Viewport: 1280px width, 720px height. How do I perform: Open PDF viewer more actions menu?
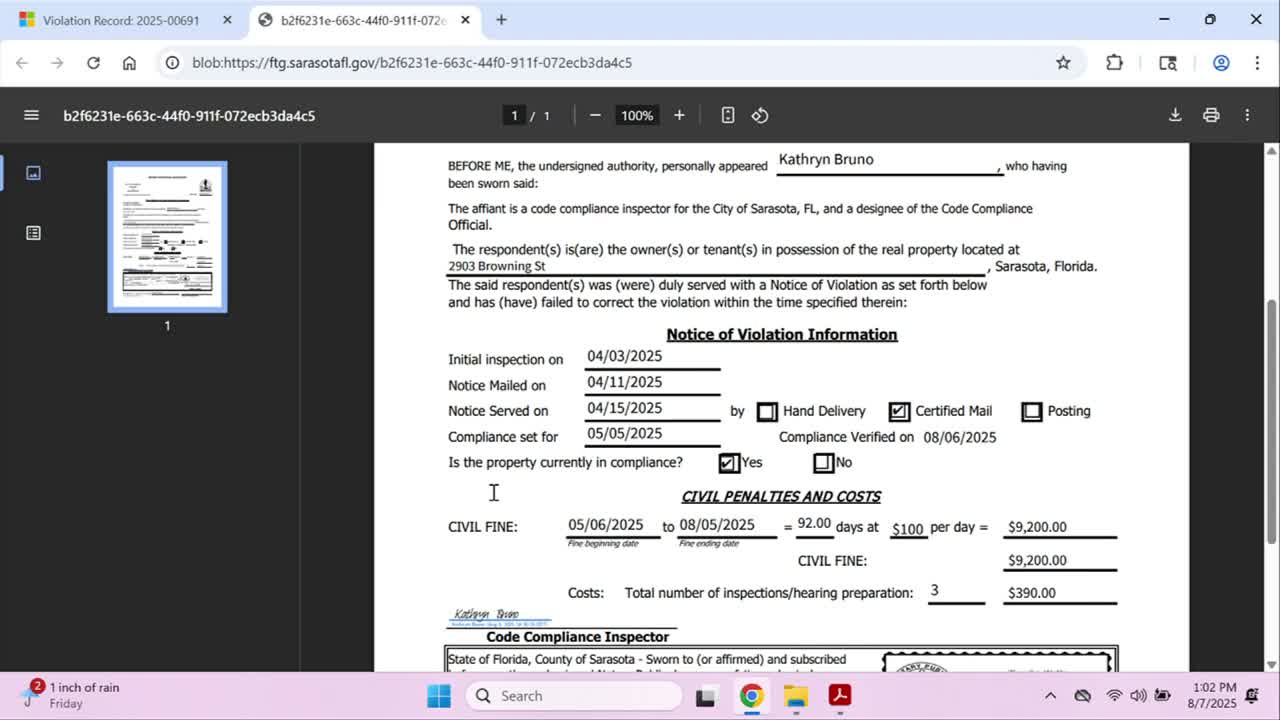(x=1247, y=115)
